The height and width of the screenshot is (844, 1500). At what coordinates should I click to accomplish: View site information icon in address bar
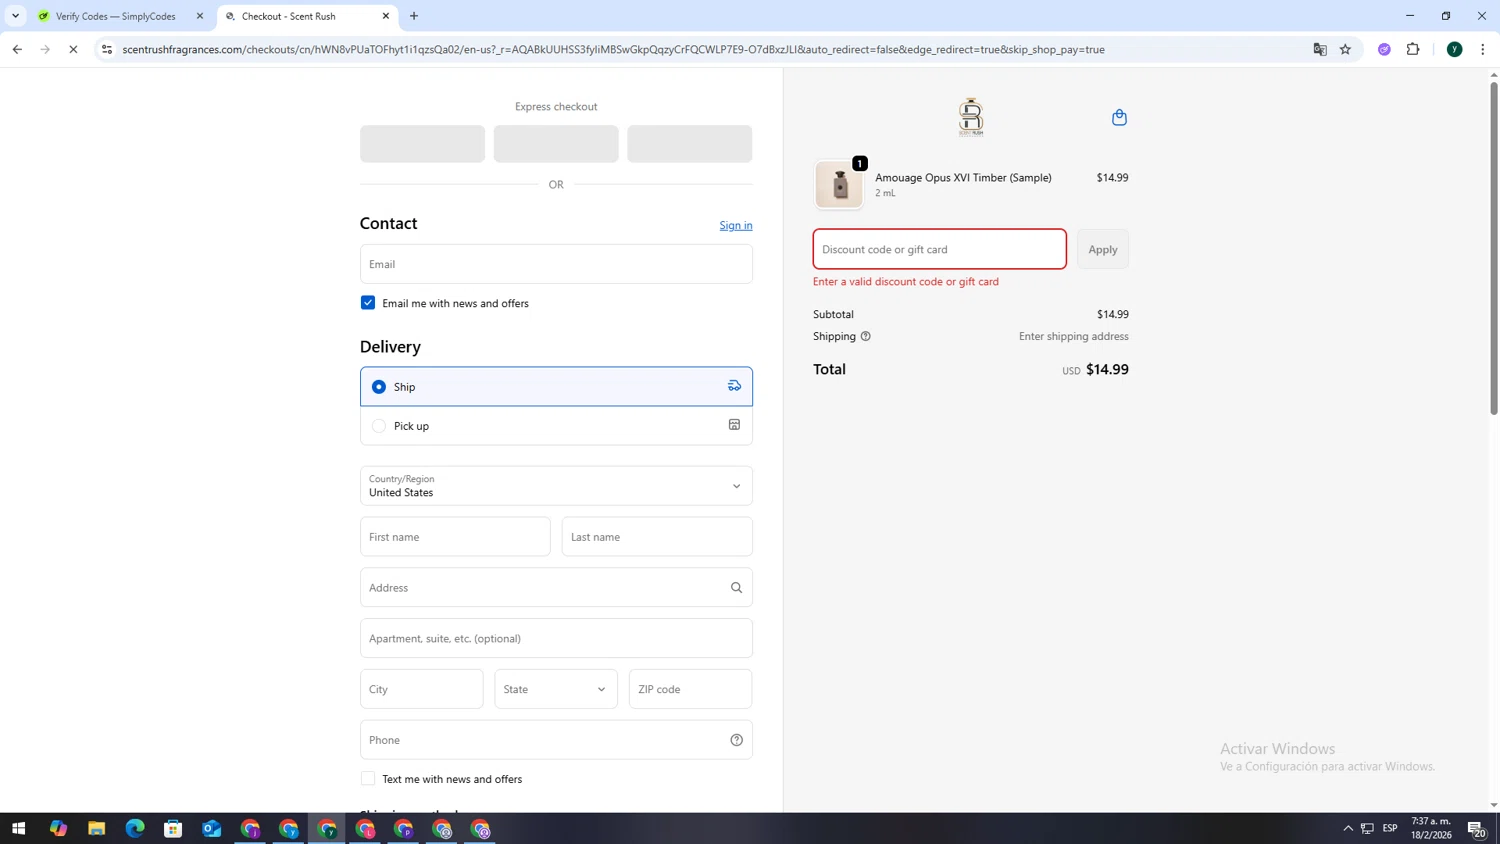pos(107,49)
